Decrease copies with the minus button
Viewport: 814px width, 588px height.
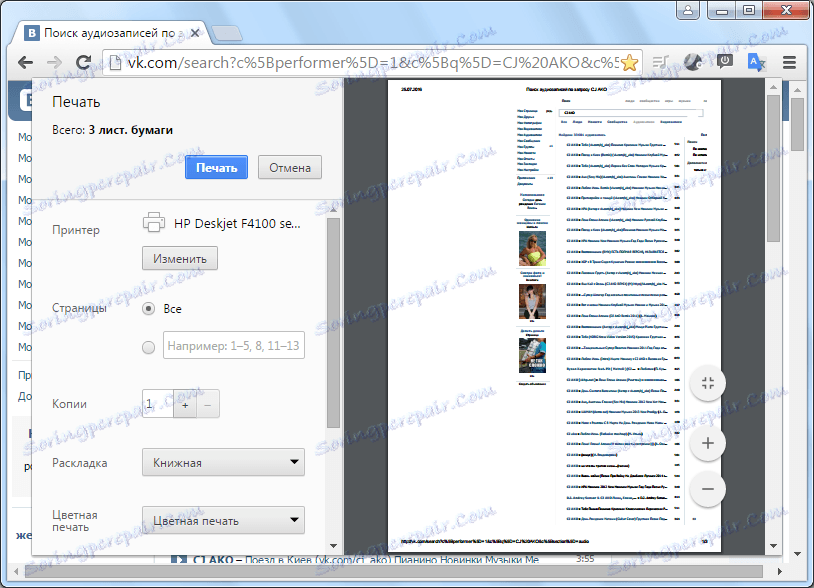tap(208, 404)
